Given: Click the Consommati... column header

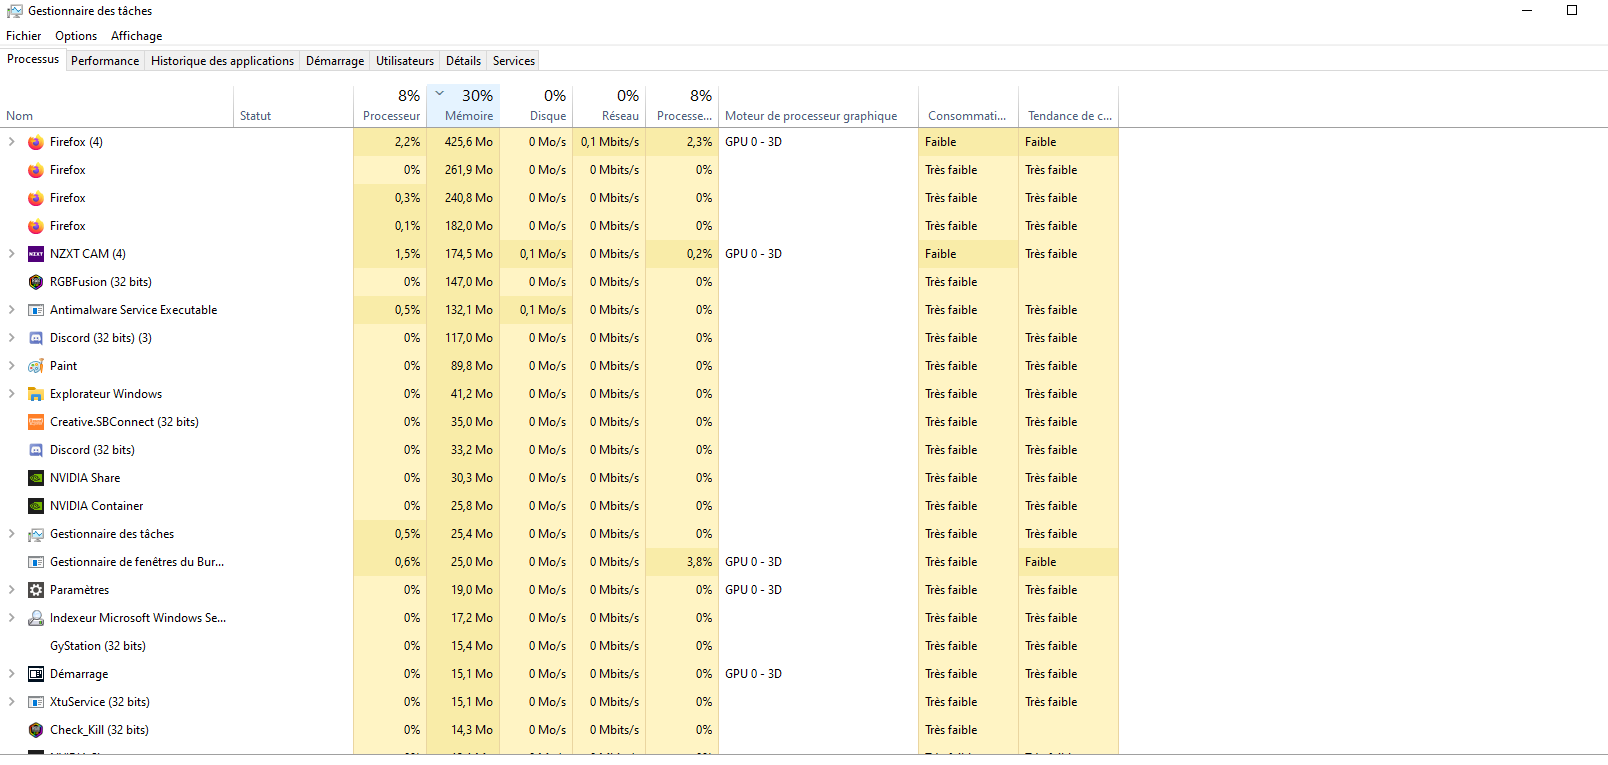Looking at the screenshot, I should pos(968,106).
